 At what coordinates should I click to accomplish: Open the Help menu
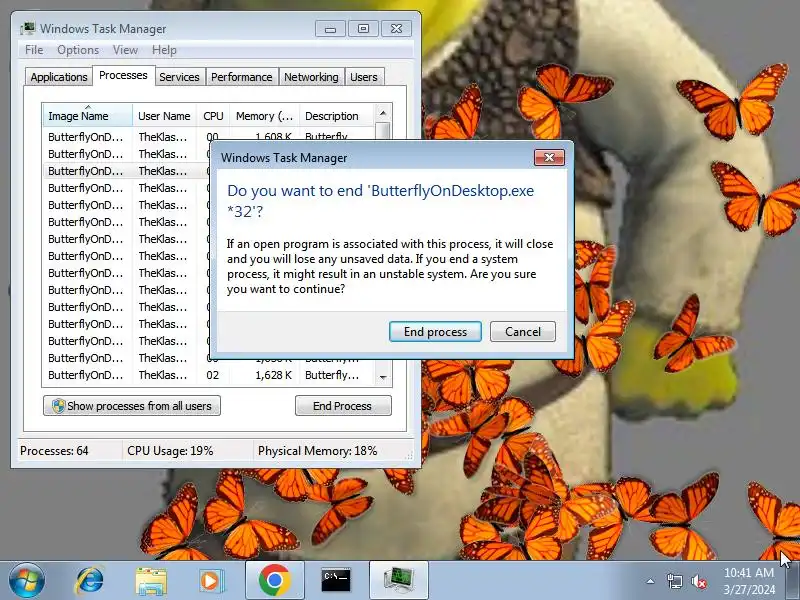pyautogui.click(x=164, y=50)
